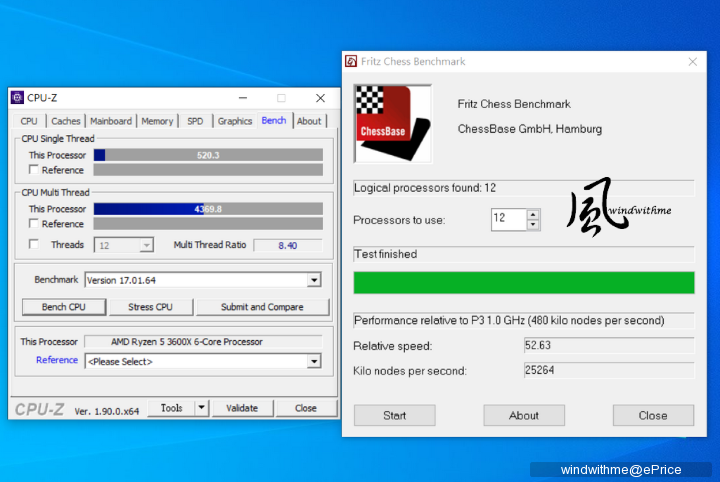Click Submit and Compare button
The image size is (720, 482).
(262, 307)
